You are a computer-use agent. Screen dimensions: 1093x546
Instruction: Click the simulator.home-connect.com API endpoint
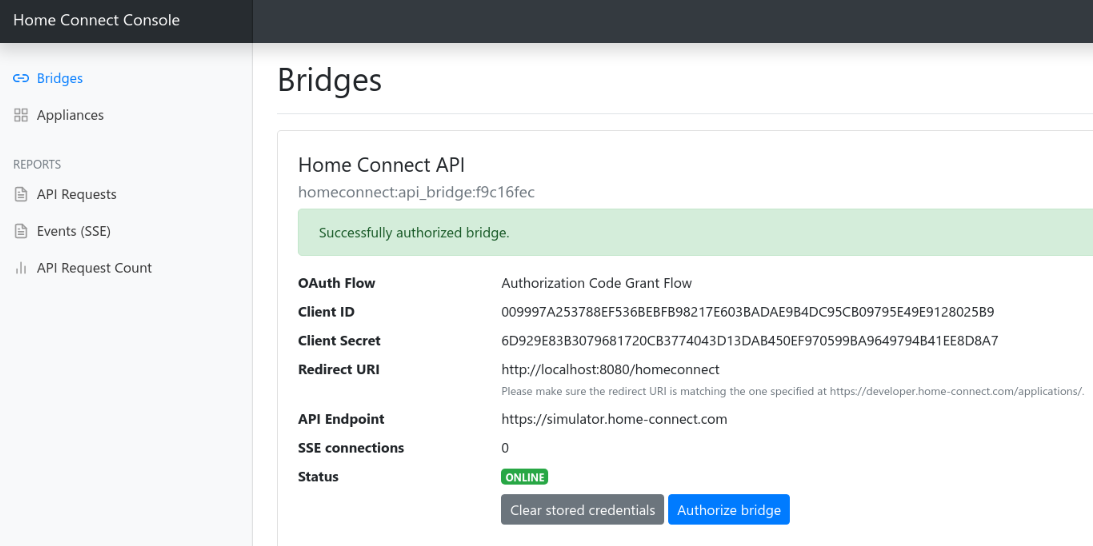(614, 419)
